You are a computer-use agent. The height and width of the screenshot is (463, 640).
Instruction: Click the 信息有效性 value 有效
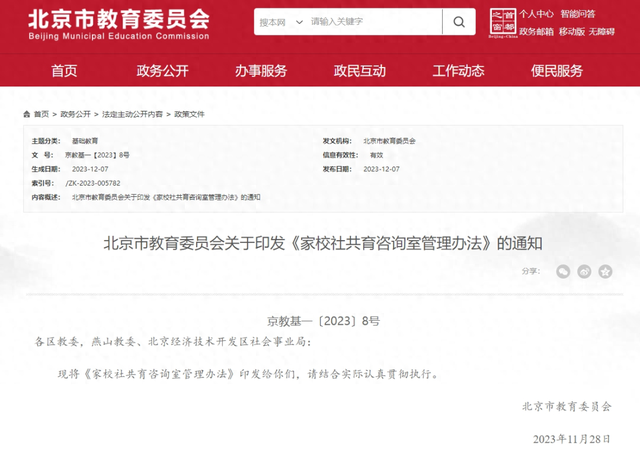[x=376, y=155]
